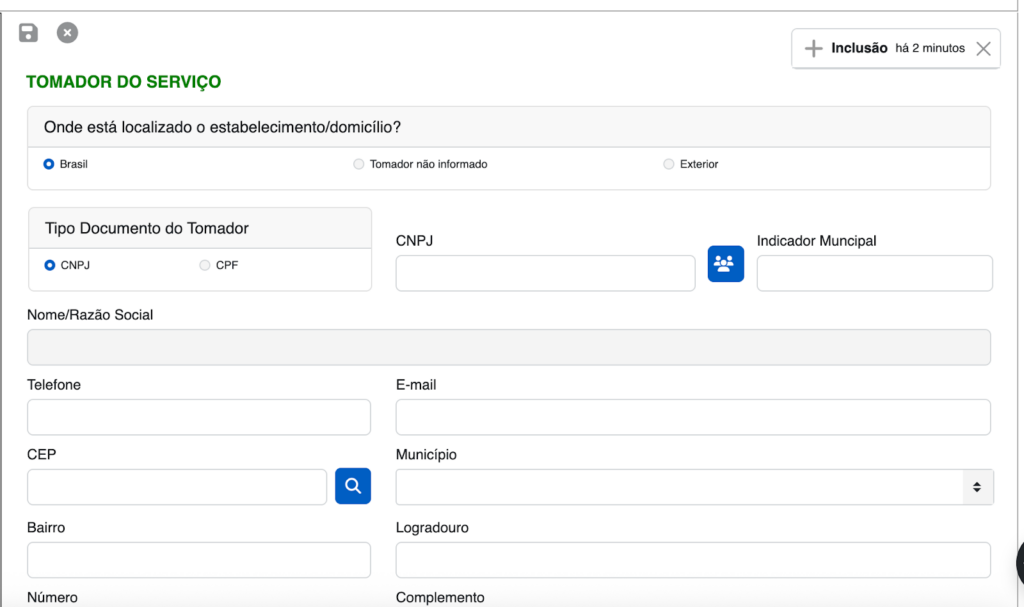
Task: Click the Telefone input field
Action: pos(199,417)
